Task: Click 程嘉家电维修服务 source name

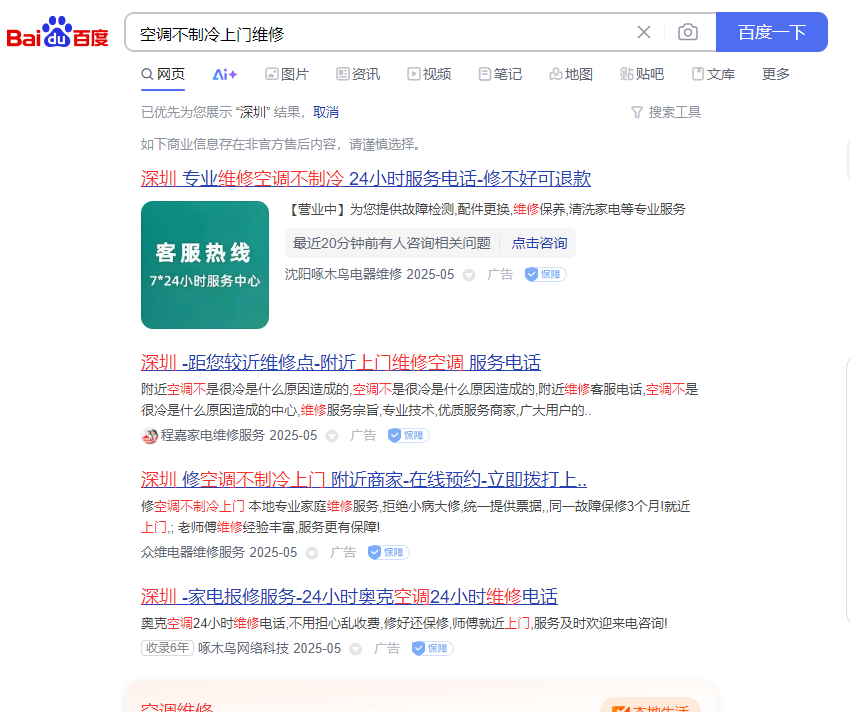Action: [x=213, y=435]
